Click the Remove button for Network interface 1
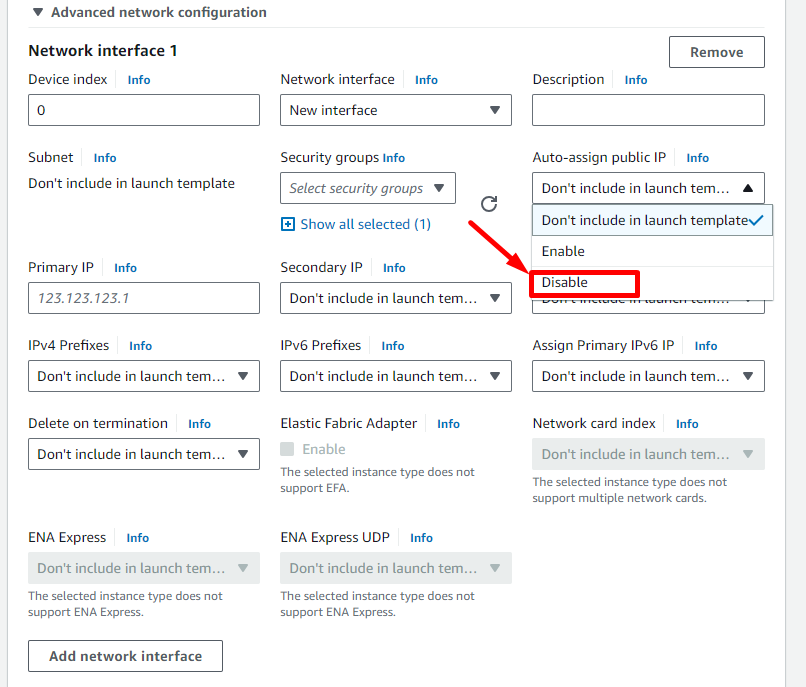Screen dimensions: 806x687 716,51
